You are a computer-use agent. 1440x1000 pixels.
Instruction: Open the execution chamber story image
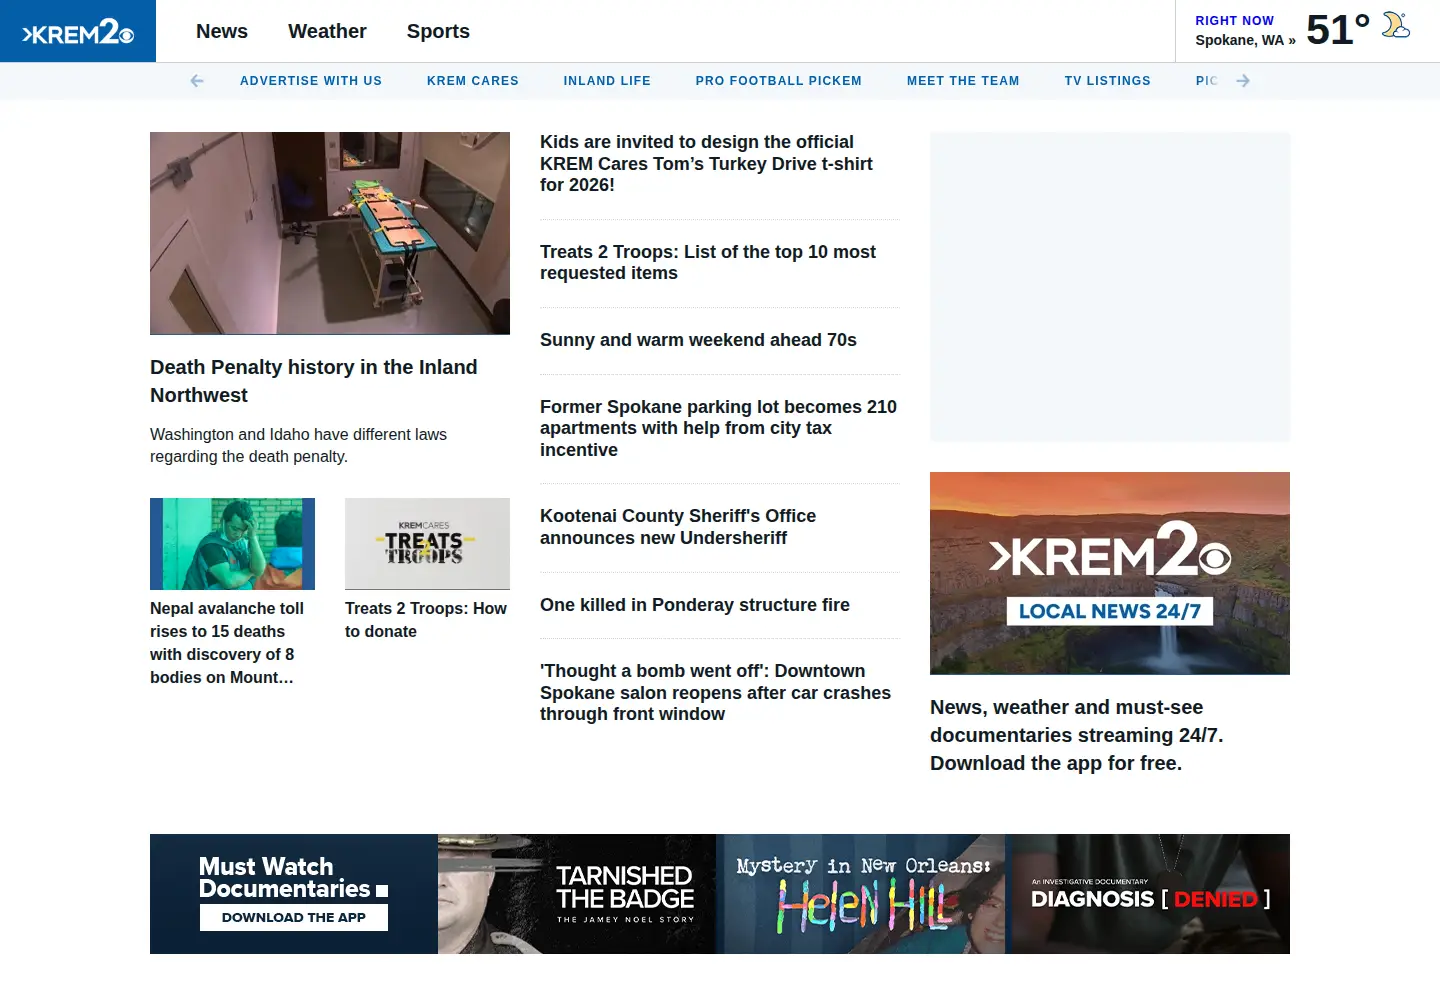(x=330, y=233)
